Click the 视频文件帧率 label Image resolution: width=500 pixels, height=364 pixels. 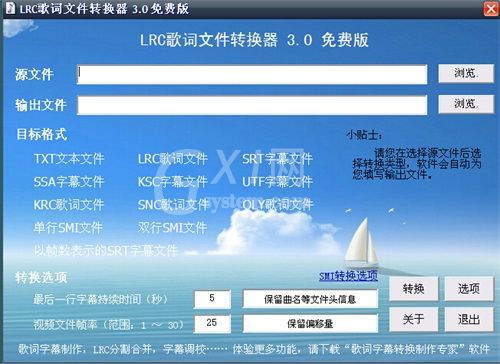[108, 324]
